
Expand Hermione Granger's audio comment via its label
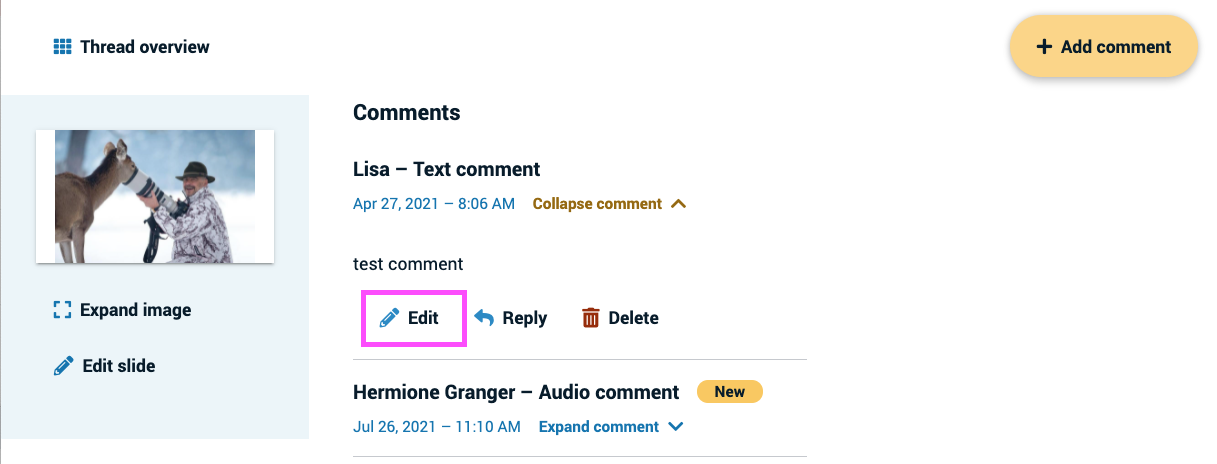coord(599,427)
